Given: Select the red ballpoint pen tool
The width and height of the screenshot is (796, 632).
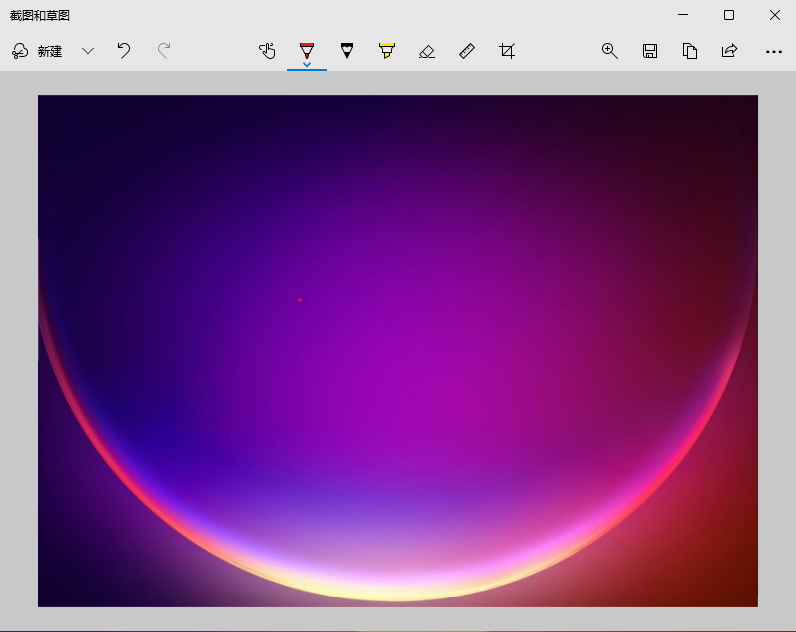Looking at the screenshot, I should [x=307, y=50].
